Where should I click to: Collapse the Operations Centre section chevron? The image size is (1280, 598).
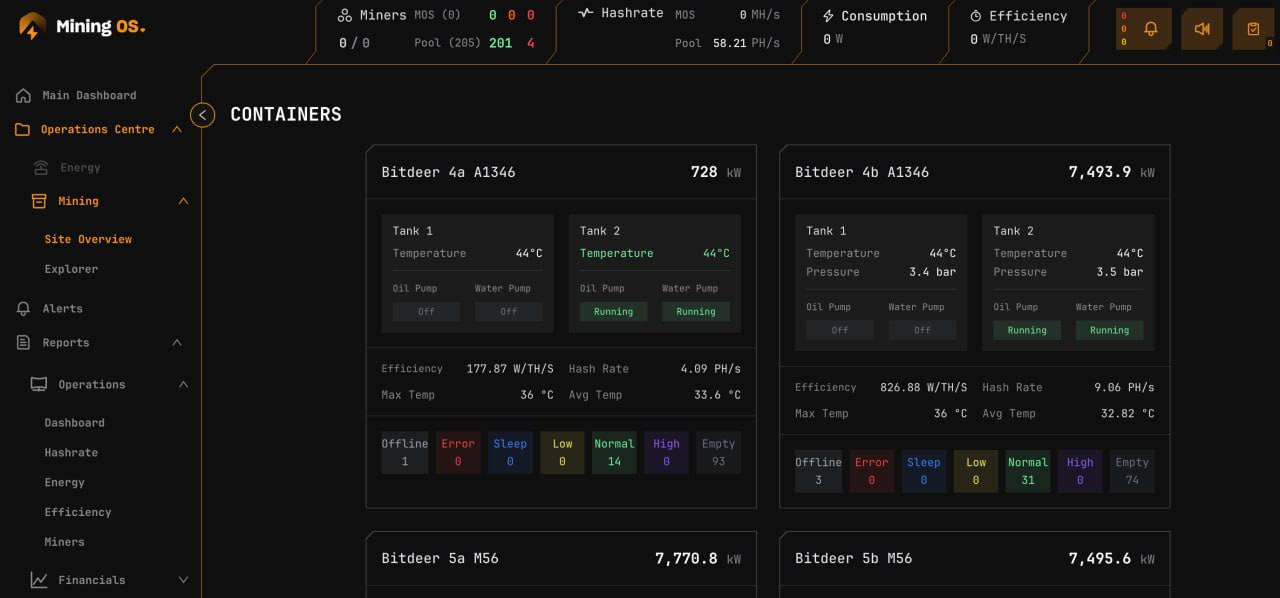177,130
